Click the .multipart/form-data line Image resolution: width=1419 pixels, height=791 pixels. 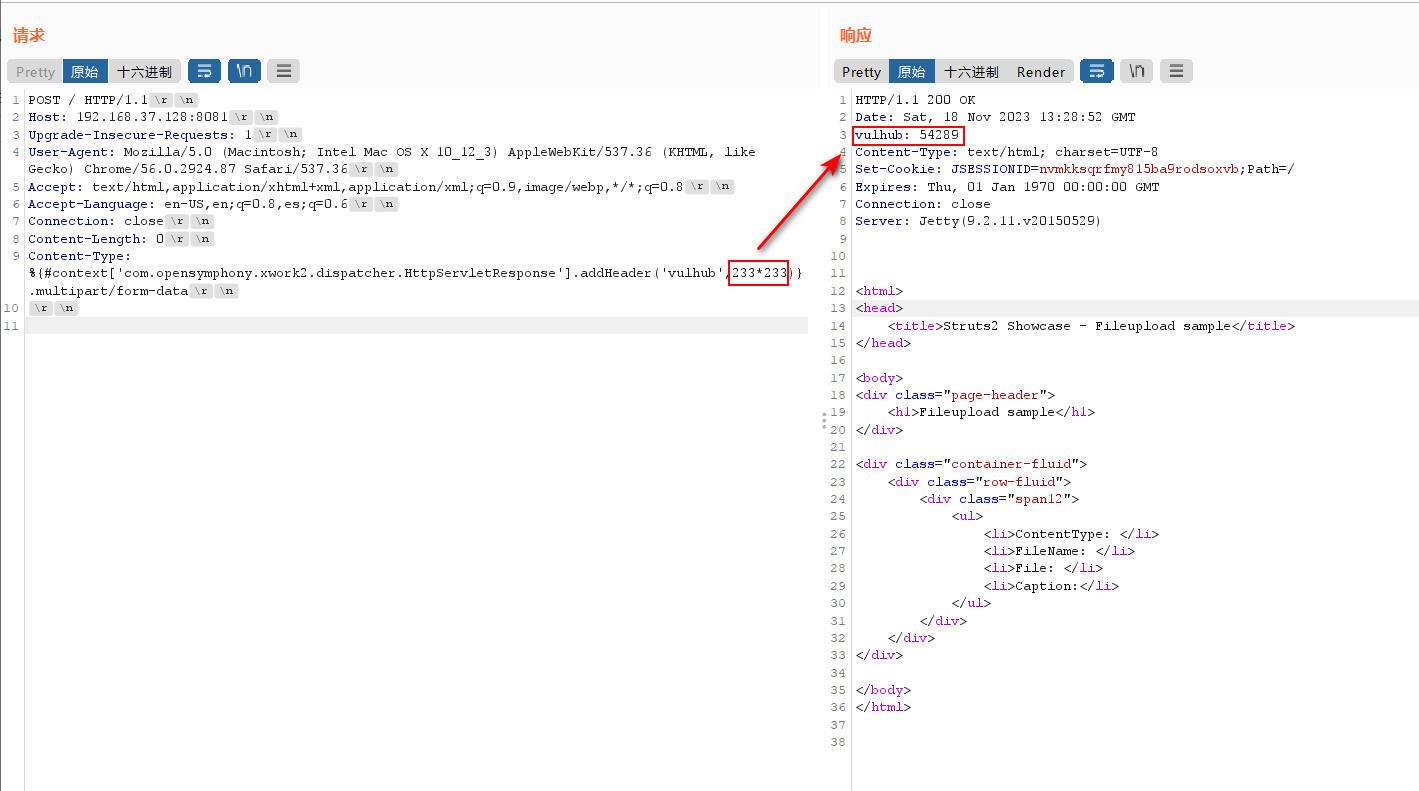(108, 291)
